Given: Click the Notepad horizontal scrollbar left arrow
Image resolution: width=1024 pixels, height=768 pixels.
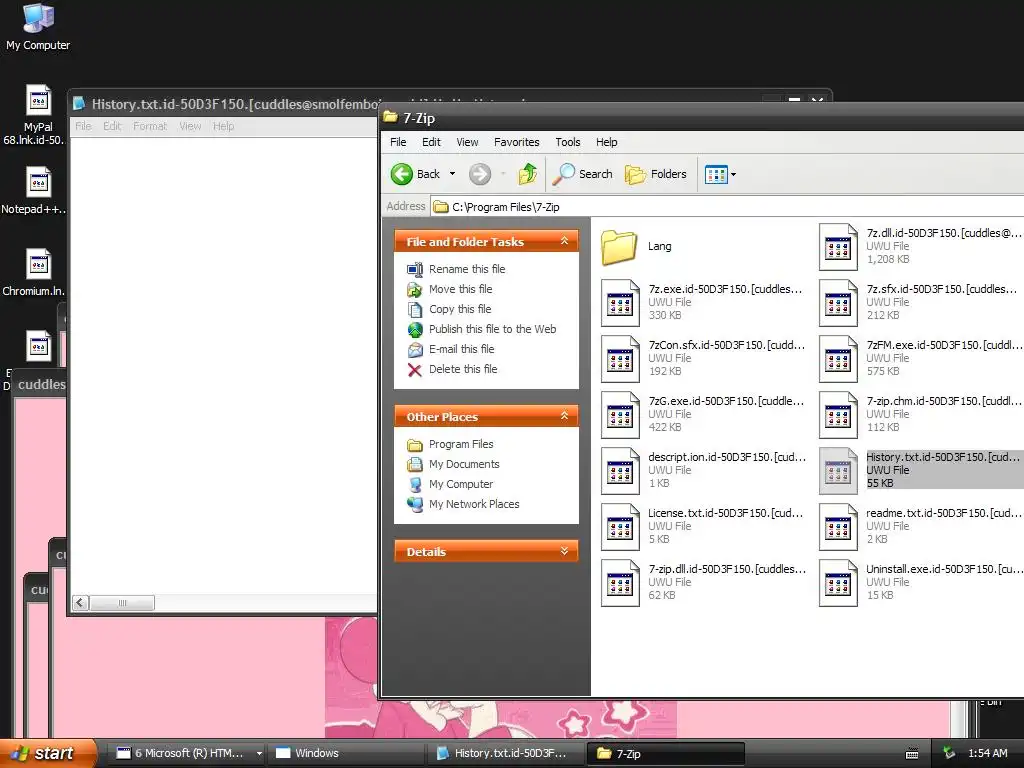Looking at the screenshot, I should click(x=80, y=603).
